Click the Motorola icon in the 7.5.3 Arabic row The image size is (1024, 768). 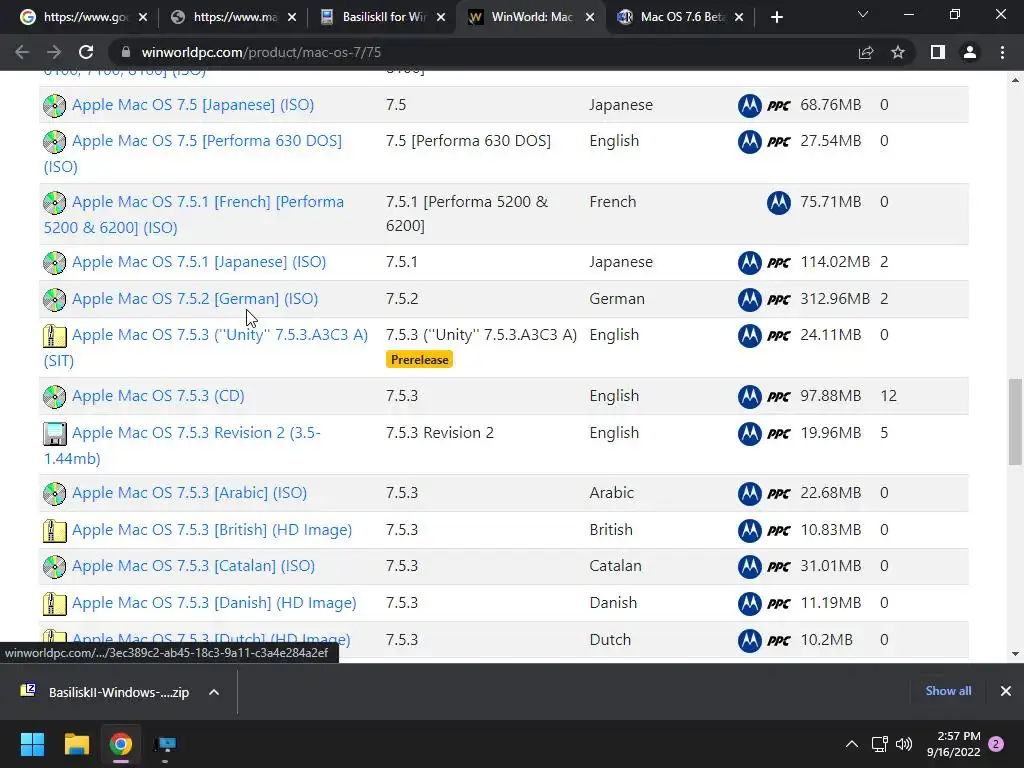(x=750, y=494)
